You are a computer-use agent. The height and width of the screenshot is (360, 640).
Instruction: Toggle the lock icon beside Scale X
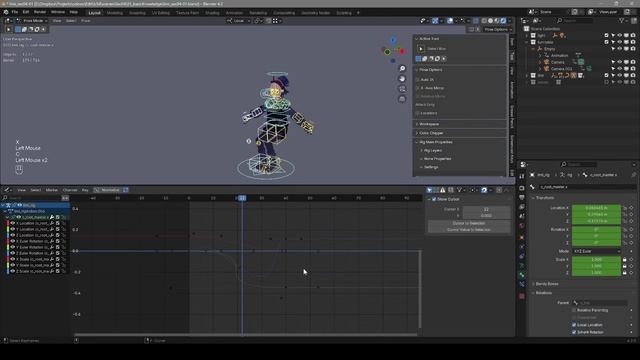tap(624, 260)
